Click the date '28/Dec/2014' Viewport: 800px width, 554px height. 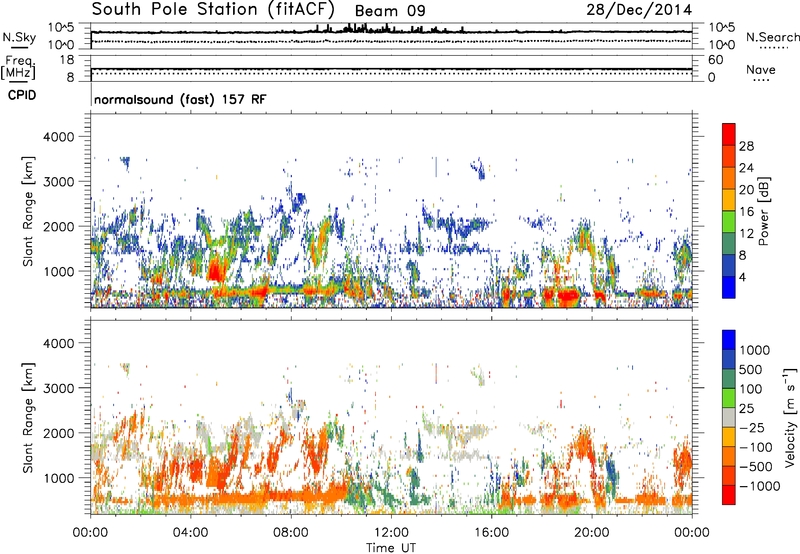[639, 10]
